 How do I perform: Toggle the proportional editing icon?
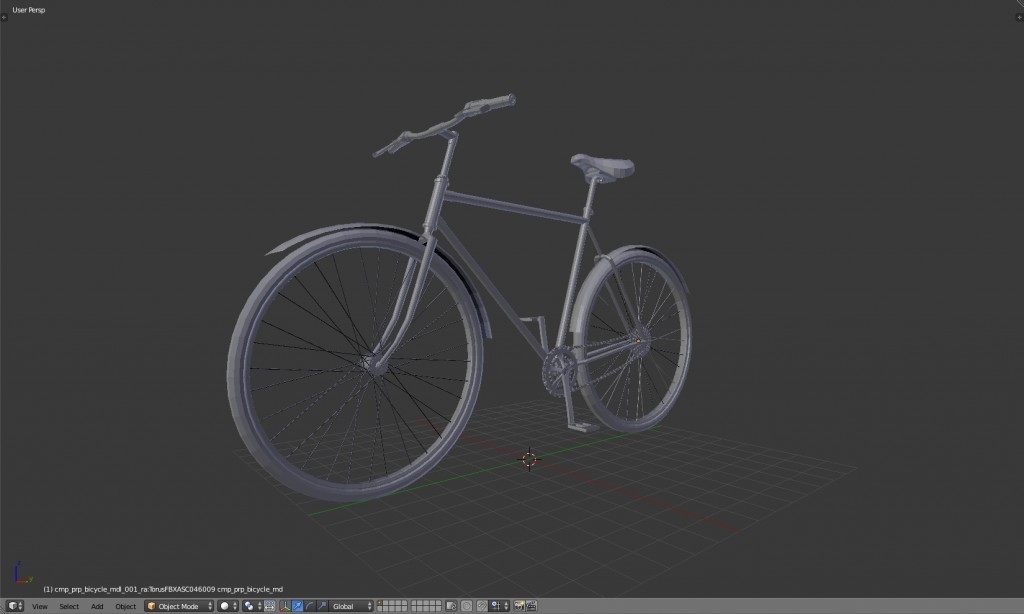(x=467, y=605)
